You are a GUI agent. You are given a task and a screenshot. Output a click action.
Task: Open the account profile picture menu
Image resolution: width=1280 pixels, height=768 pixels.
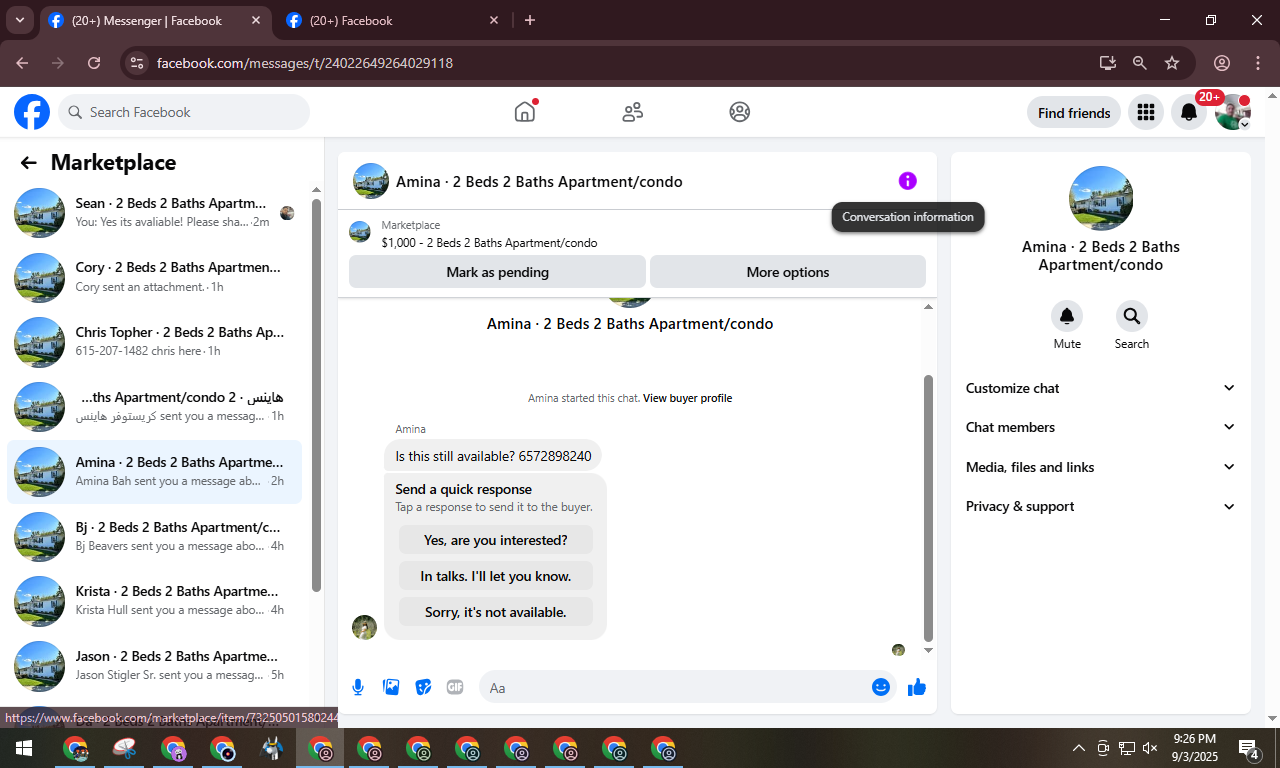pyautogui.click(x=1233, y=113)
